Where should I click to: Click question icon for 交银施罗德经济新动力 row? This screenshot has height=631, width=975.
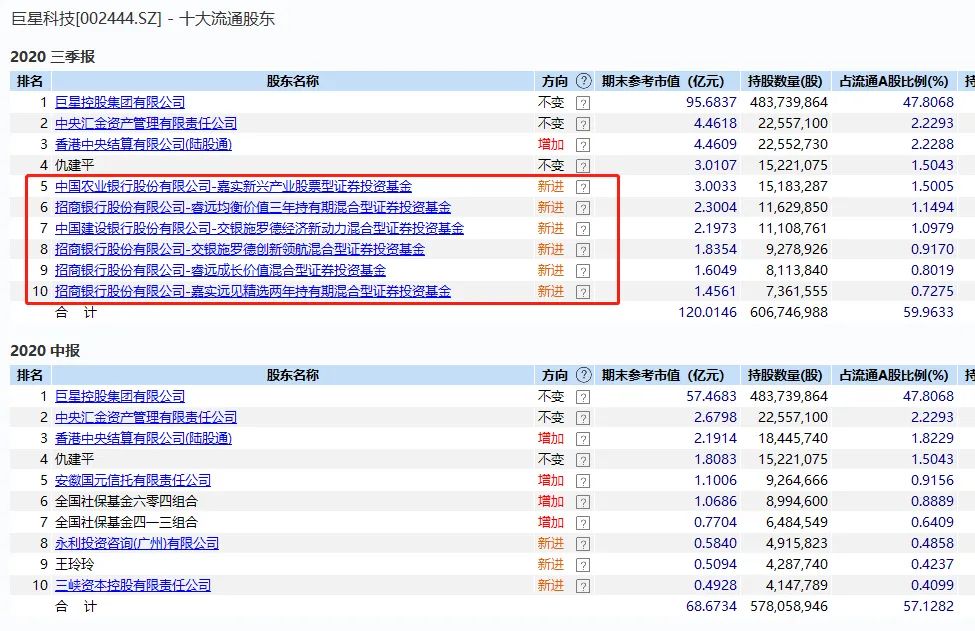pos(583,229)
